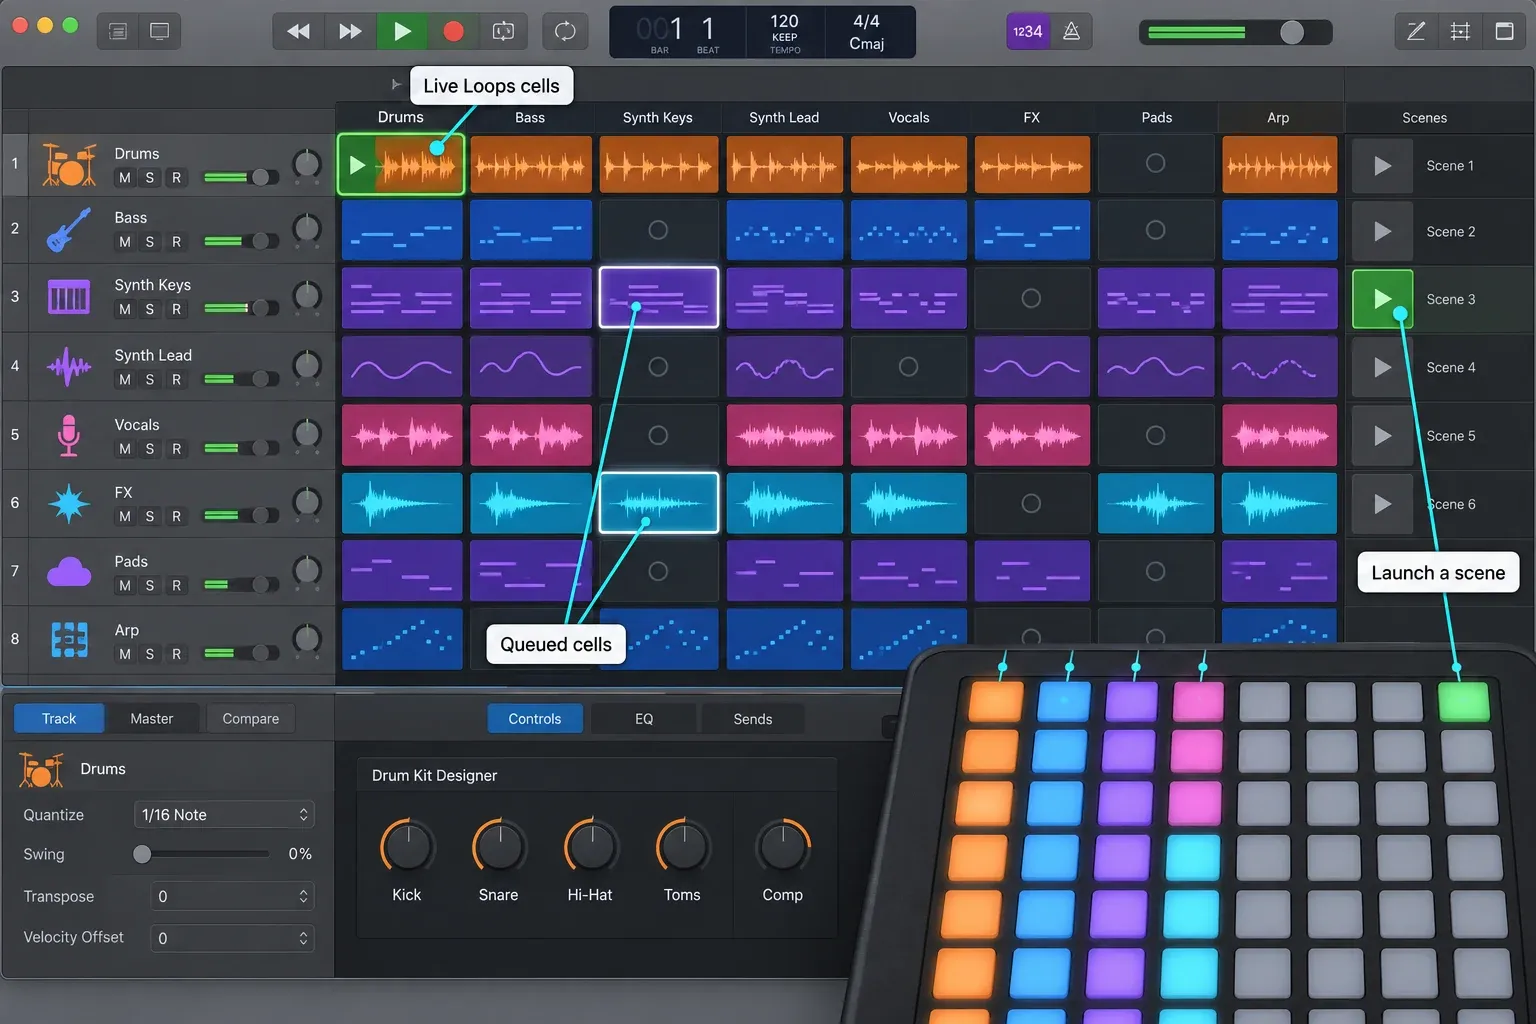Click the empty Pads cell in Drums row
Viewport: 1536px width, 1024px height.
click(1155, 163)
